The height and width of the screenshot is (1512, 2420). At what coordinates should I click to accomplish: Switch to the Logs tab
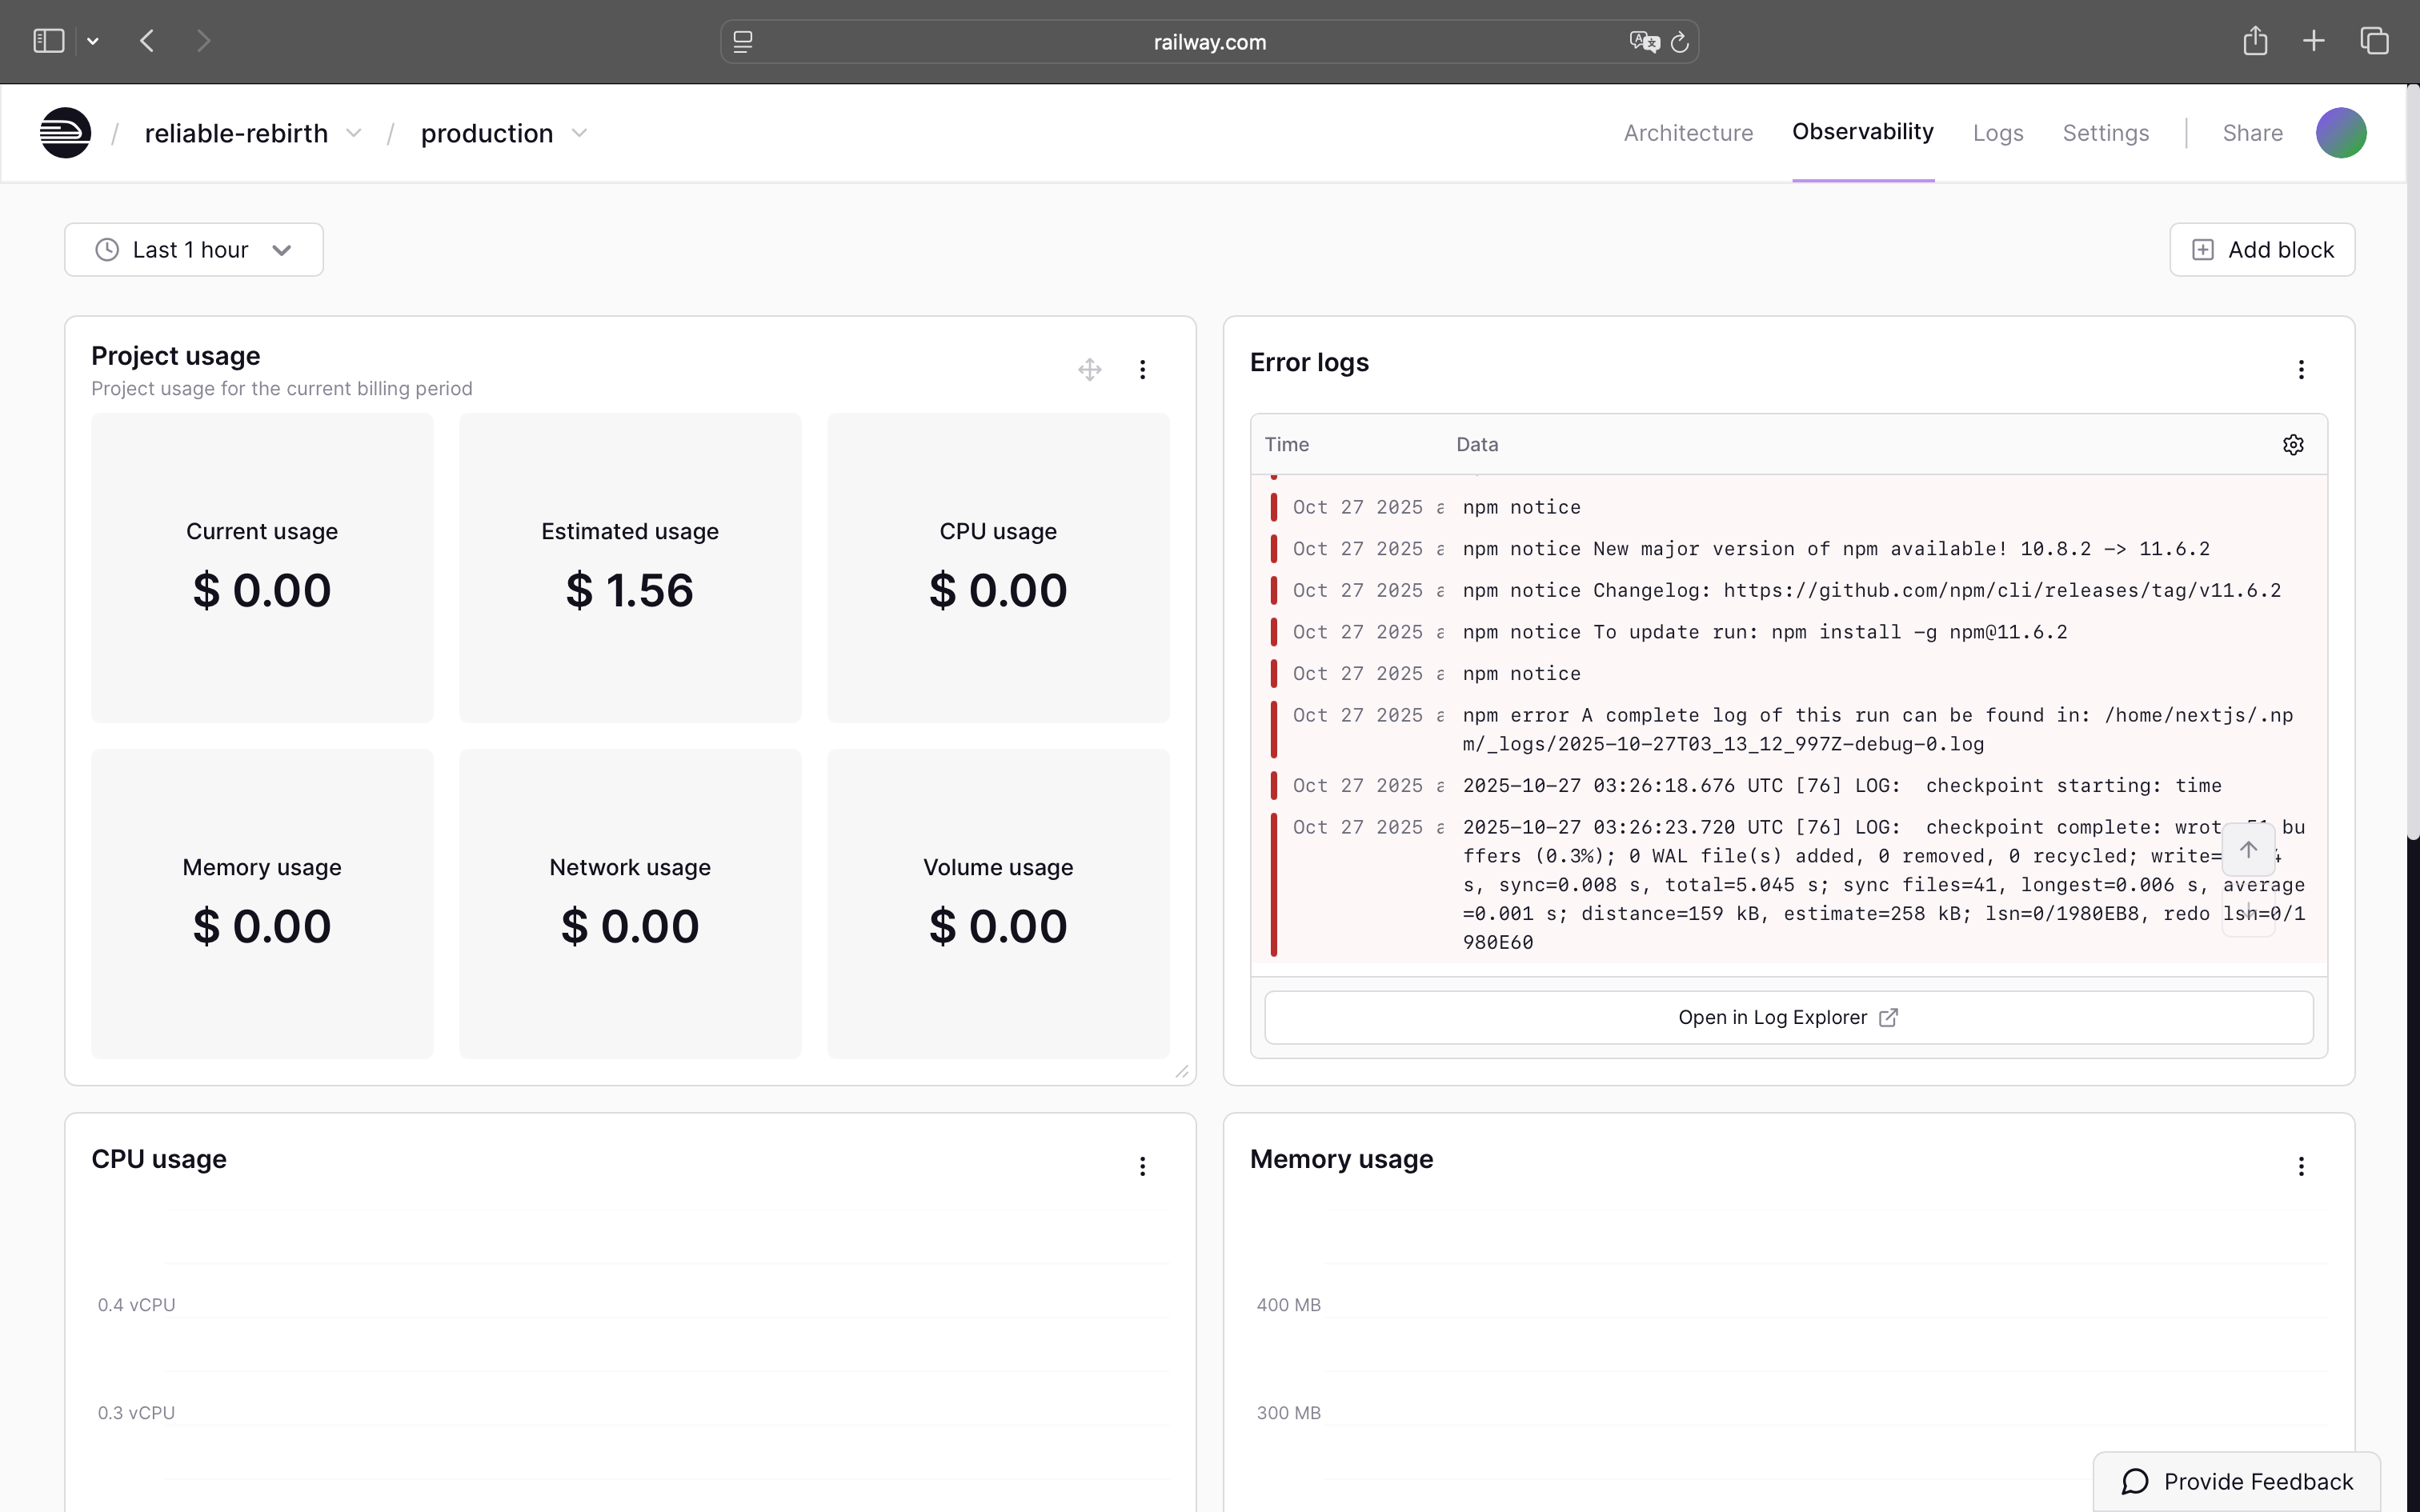click(x=1997, y=133)
